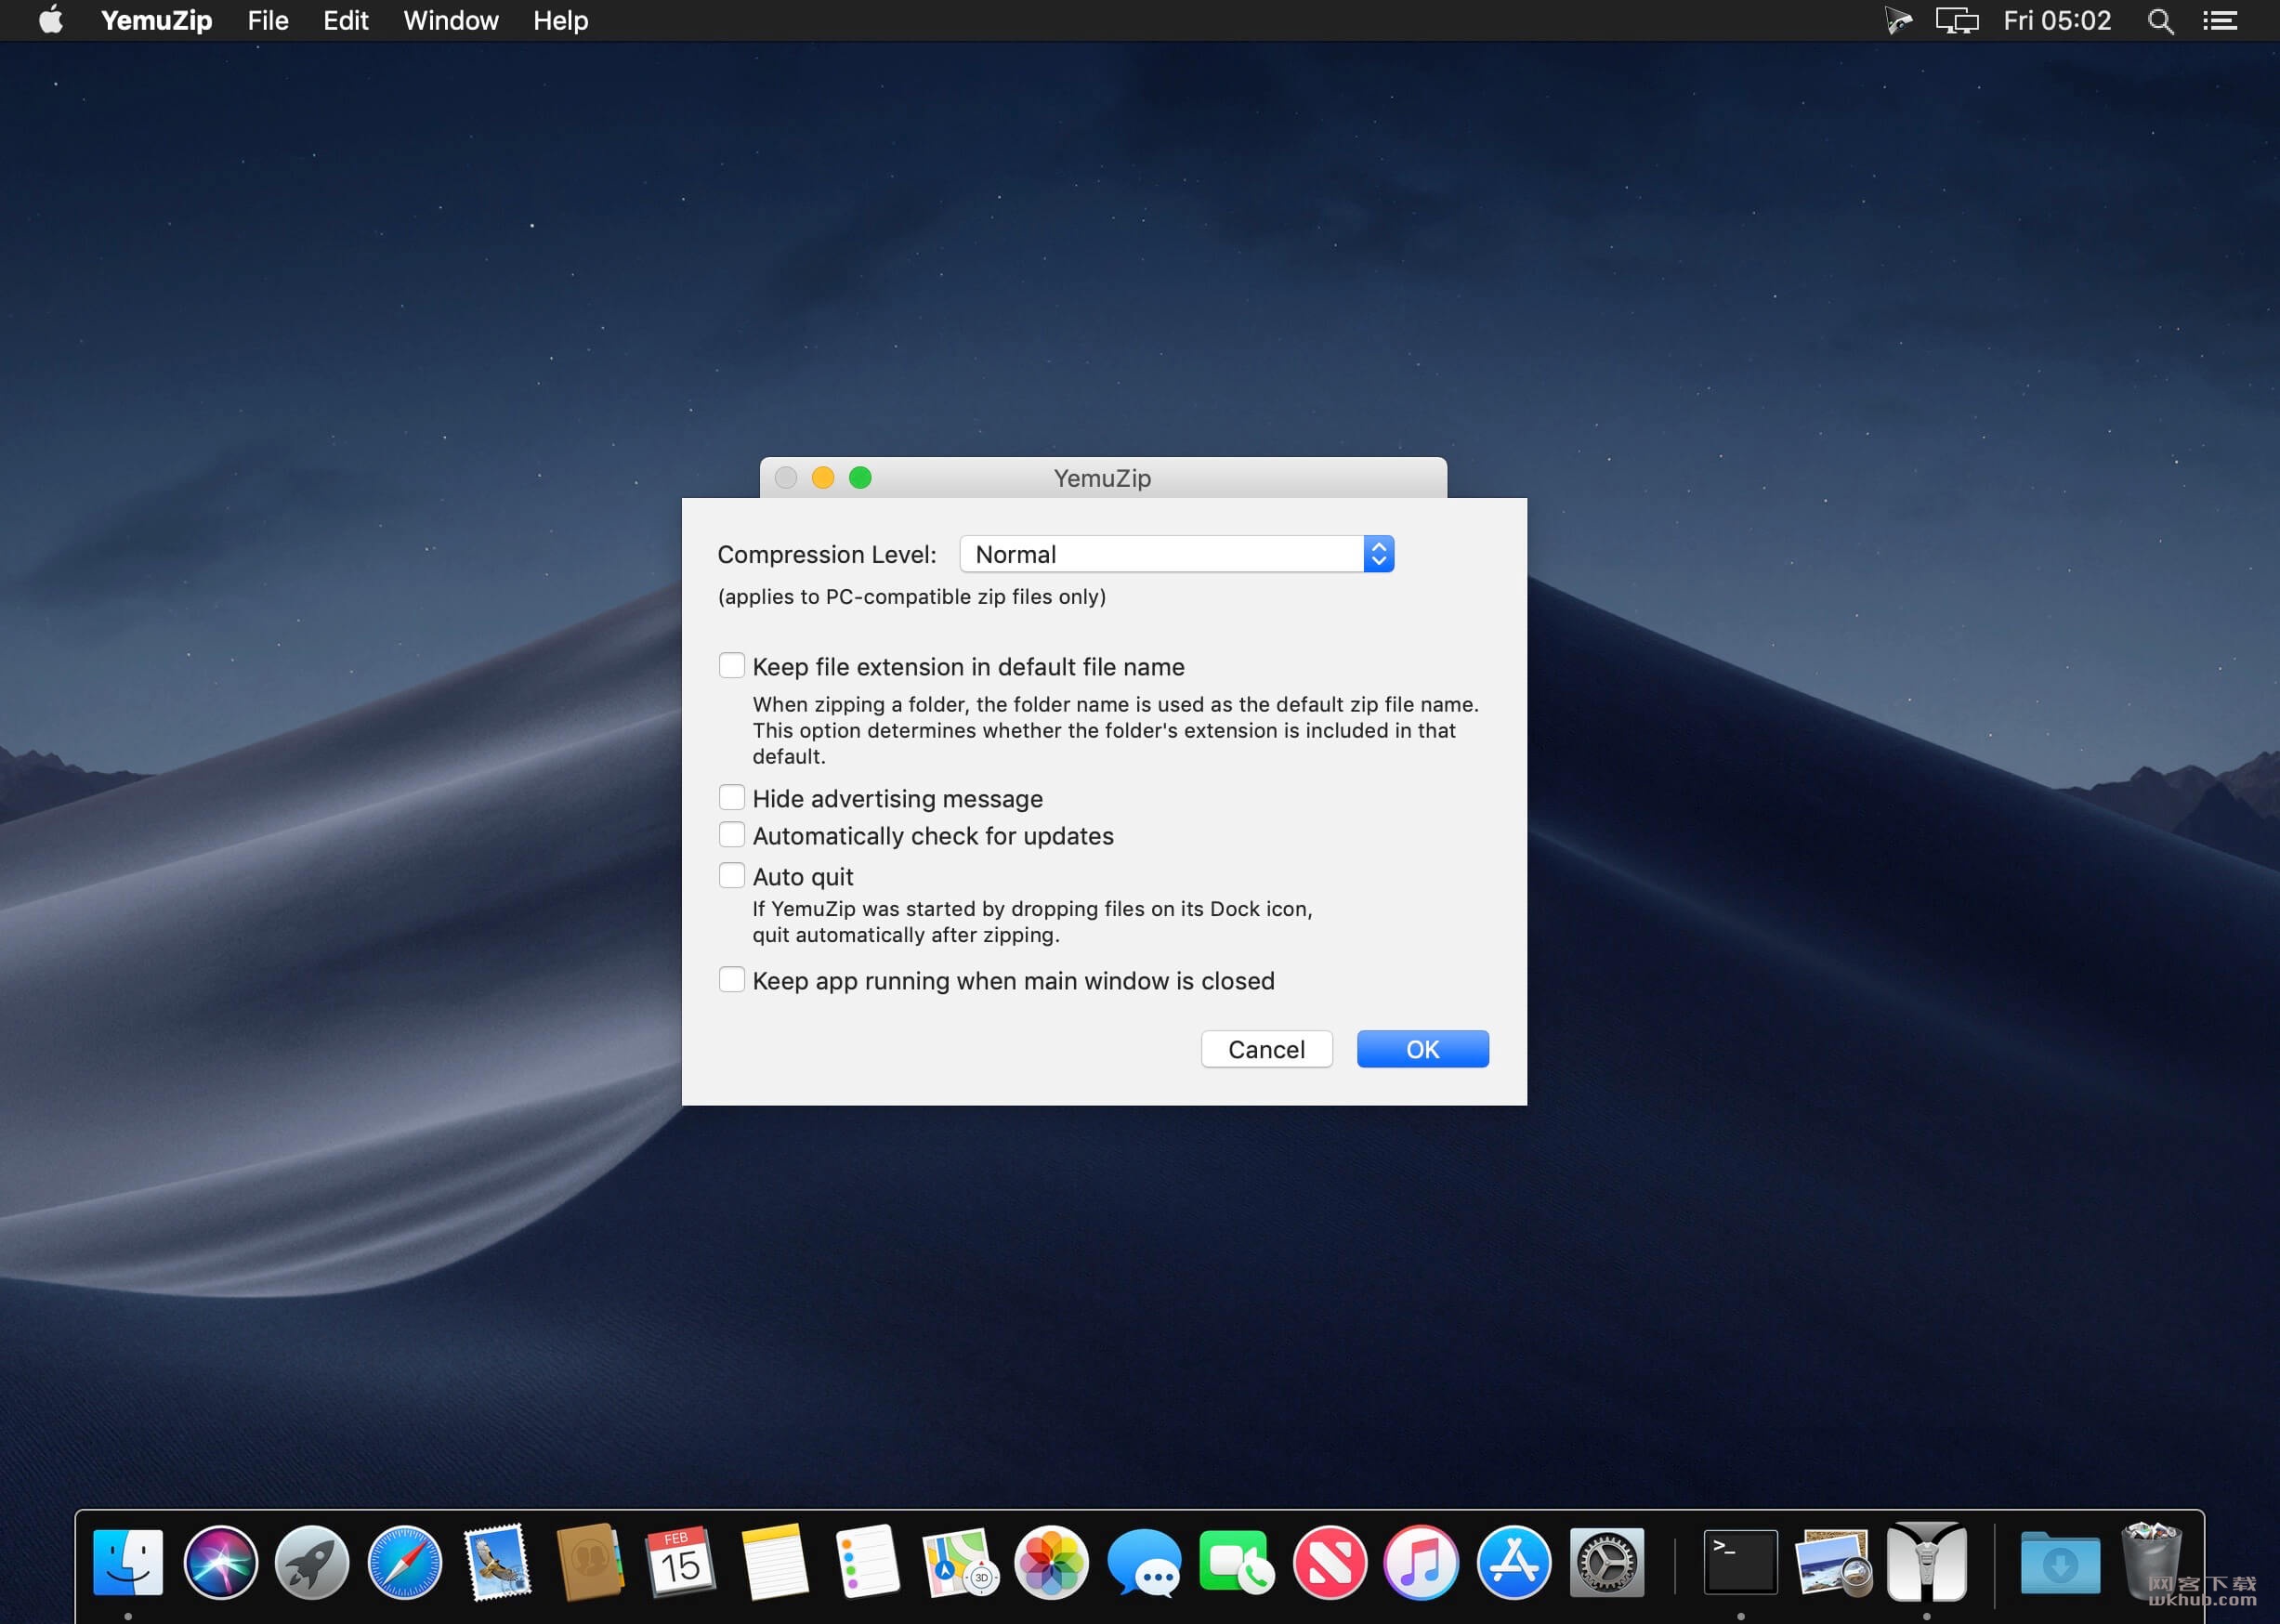This screenshot has height=1624, width=2280.
Task: Open the News app icon
Action: [1329, 1562]
